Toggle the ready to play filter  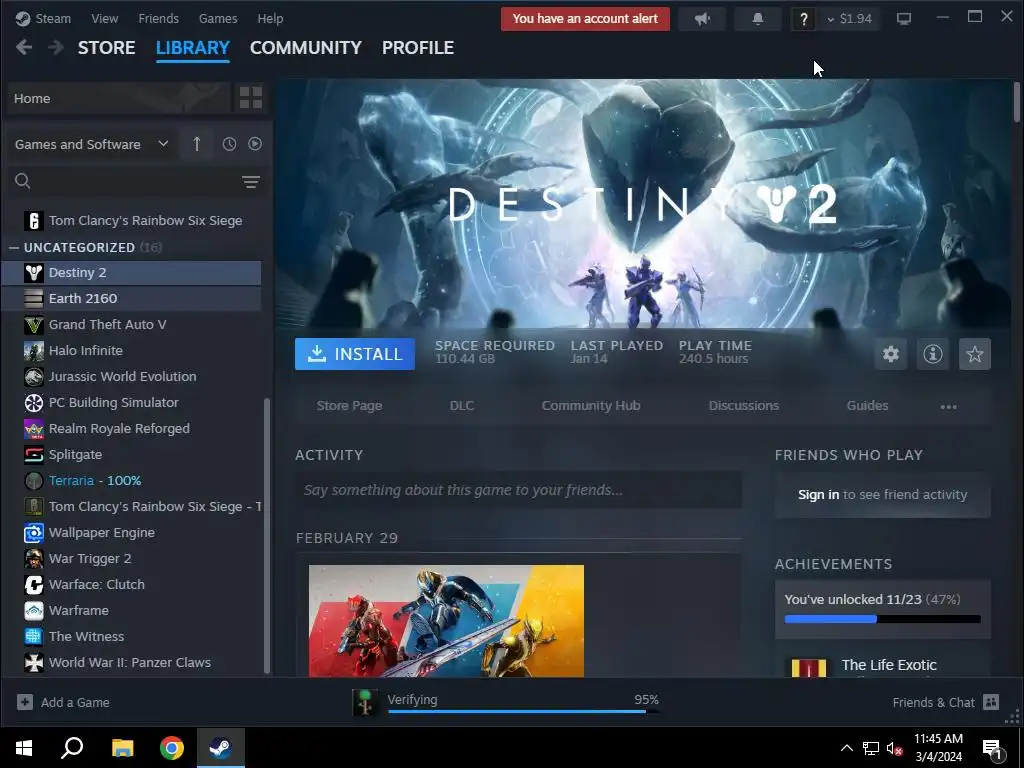pos(255,144)
